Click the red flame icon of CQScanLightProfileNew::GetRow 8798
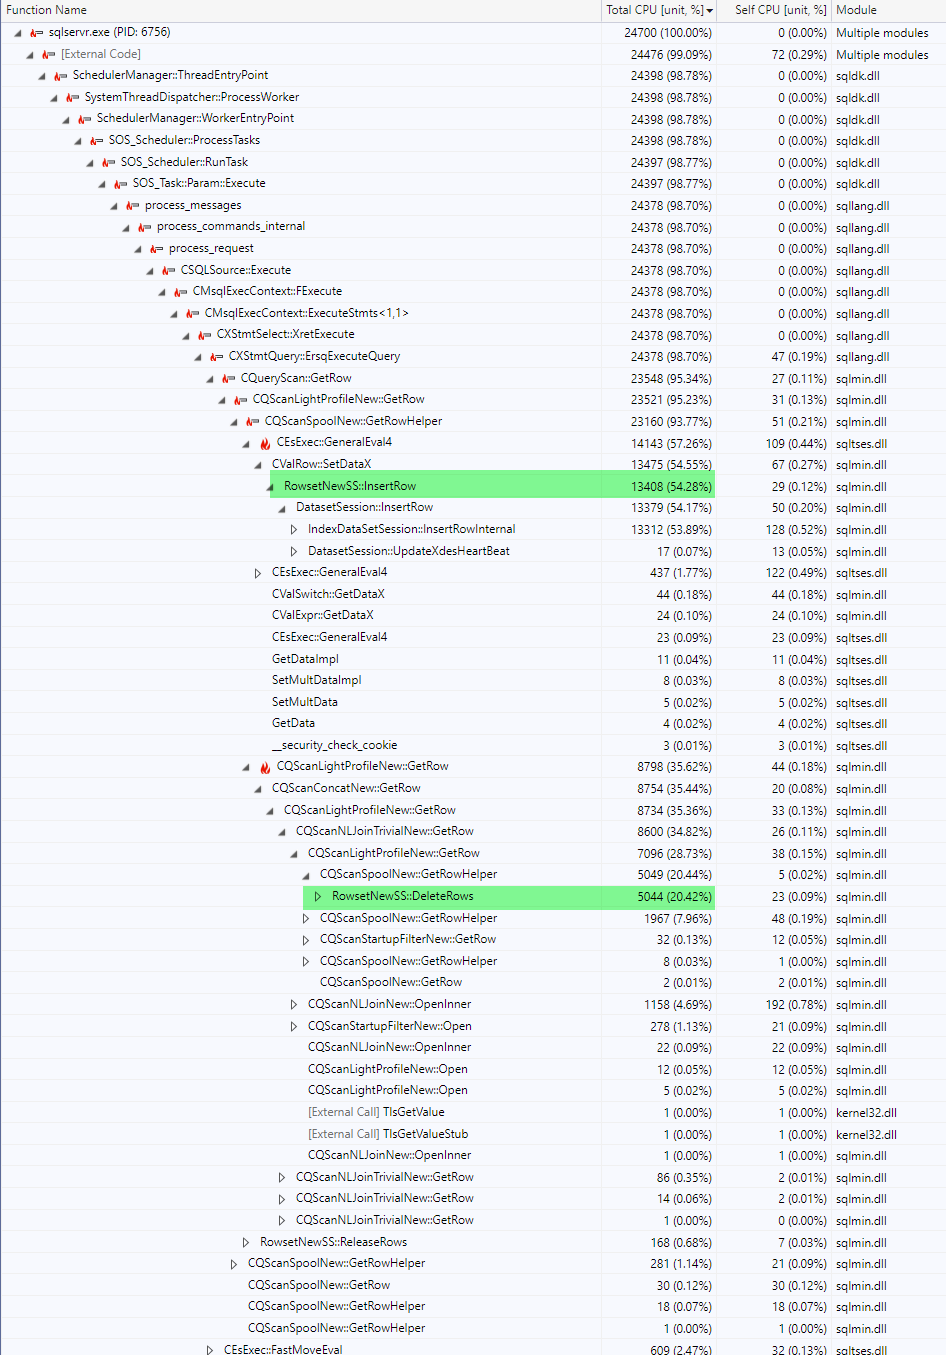This screenshot has height=1355, width=946. point(265,767)
